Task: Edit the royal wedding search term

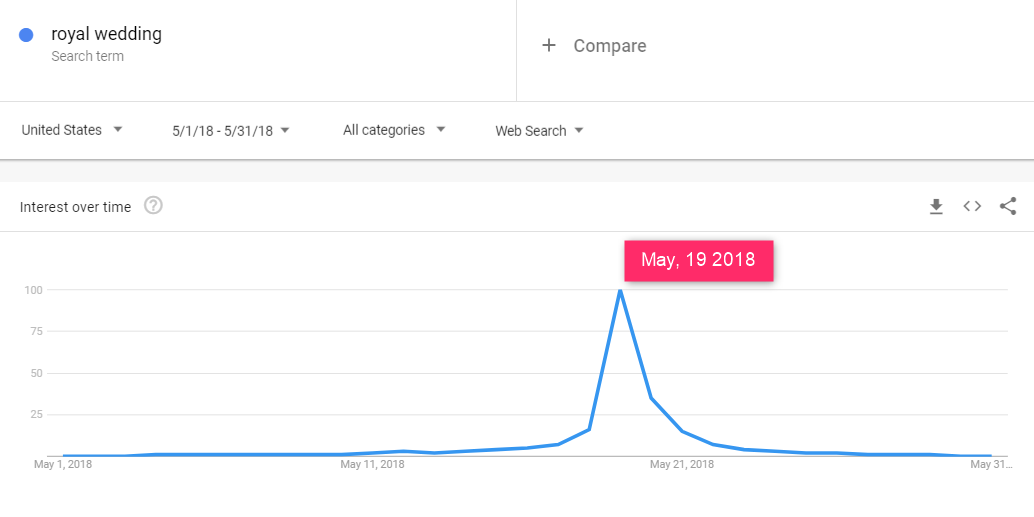Action: tap(106, 34)
